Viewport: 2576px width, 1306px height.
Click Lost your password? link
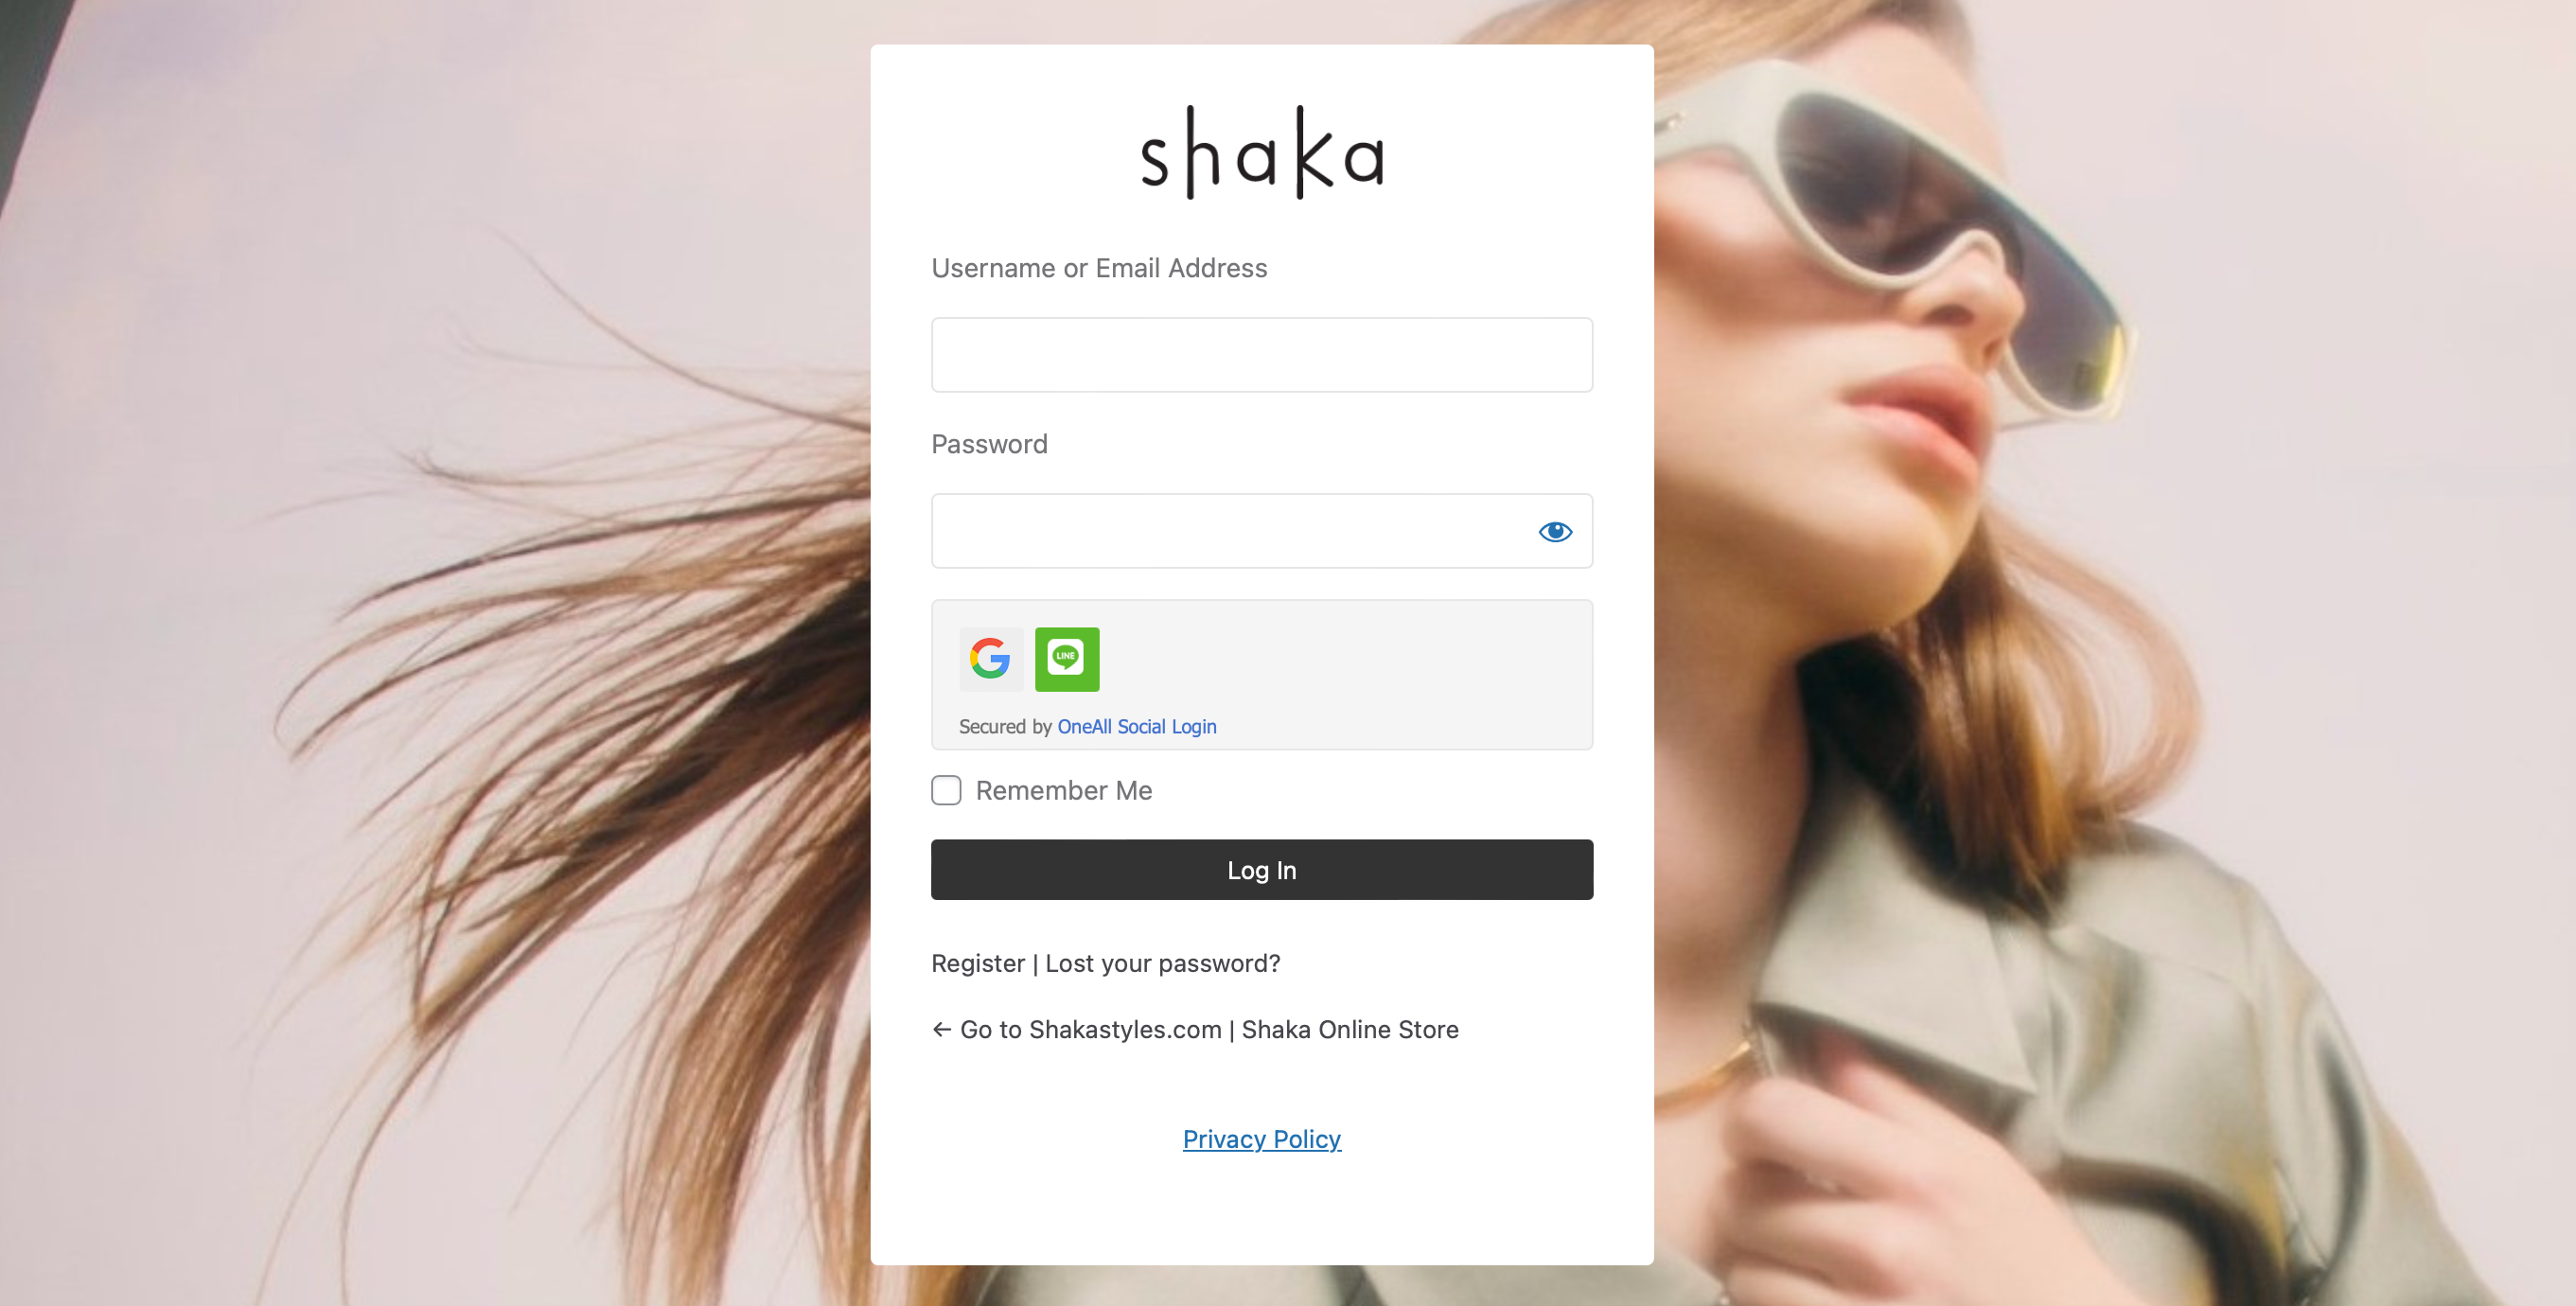(1163, 963)
